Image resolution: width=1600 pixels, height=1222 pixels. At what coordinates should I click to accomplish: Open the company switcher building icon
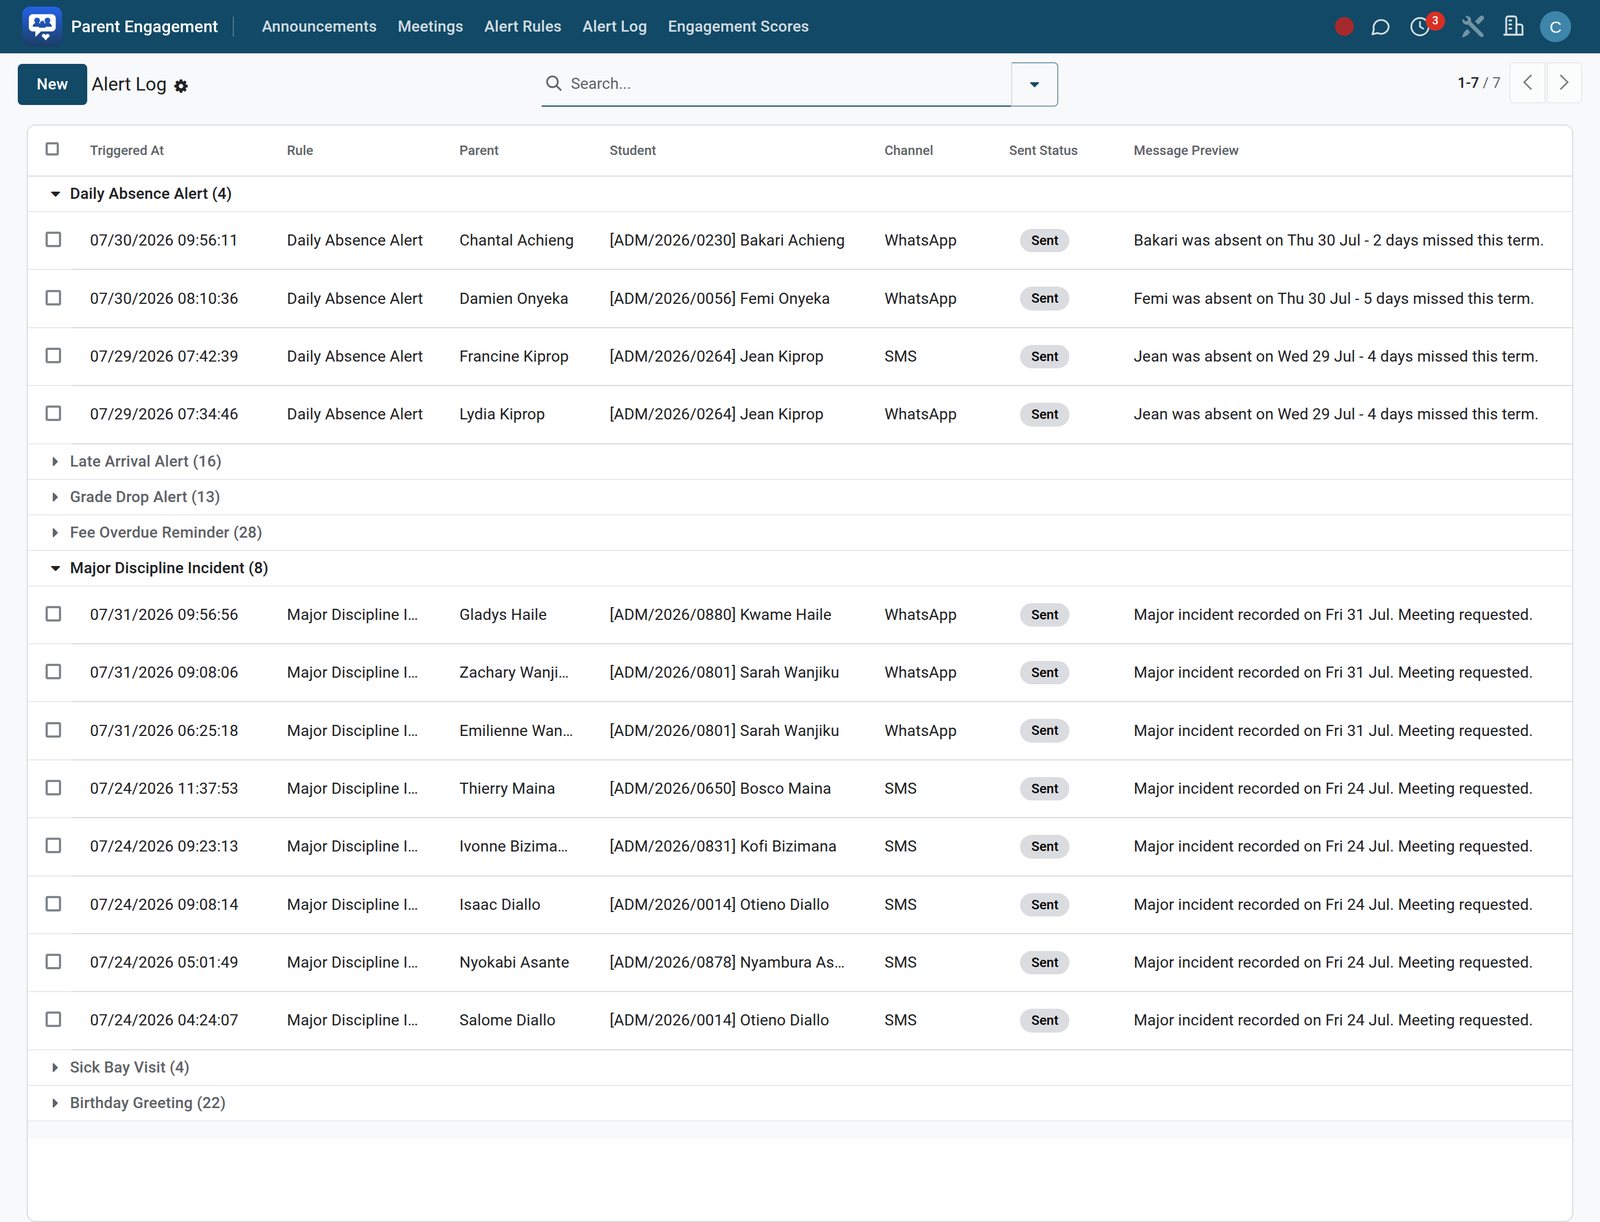pyautogui.click(x=1513, y=27)
